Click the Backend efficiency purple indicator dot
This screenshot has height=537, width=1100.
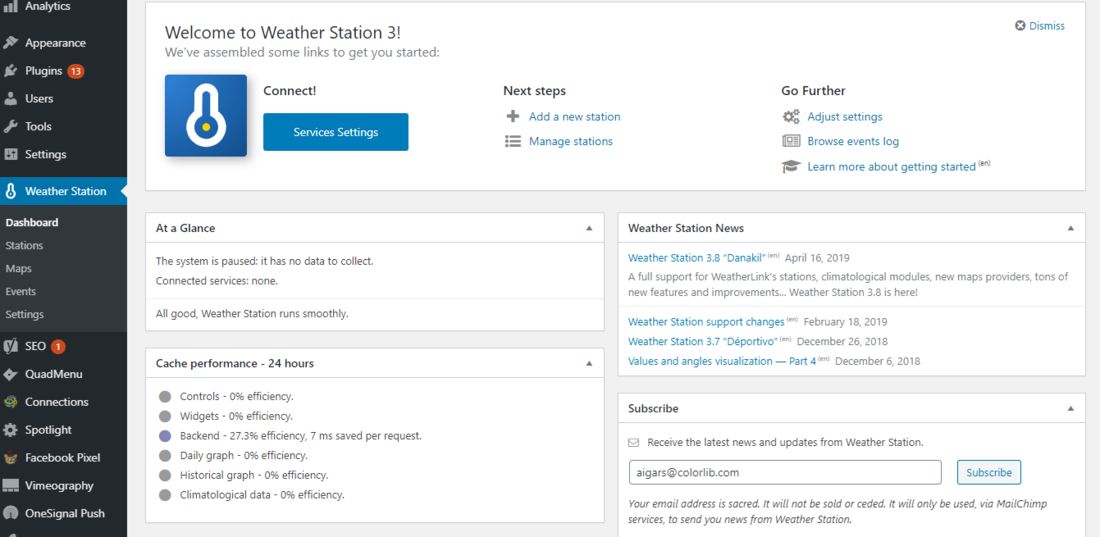click(165, 436)
